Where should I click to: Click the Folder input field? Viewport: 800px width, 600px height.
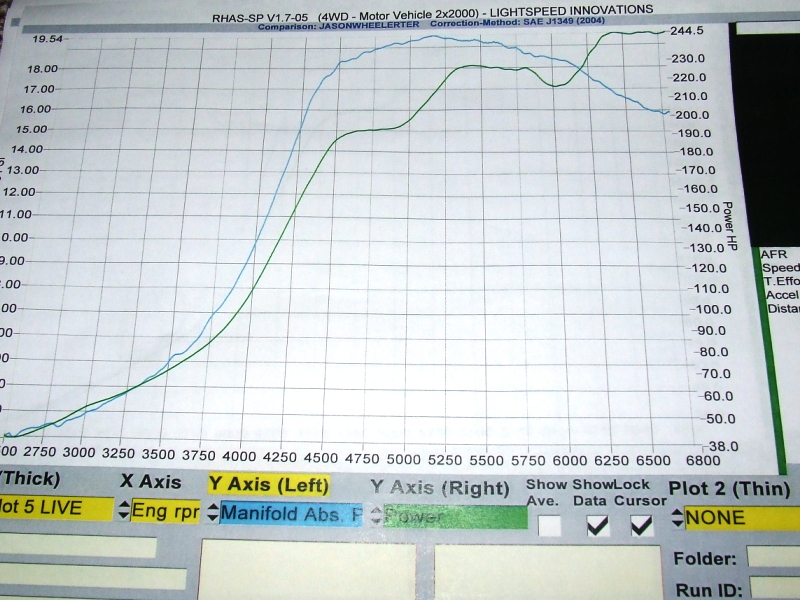point(773,557)
